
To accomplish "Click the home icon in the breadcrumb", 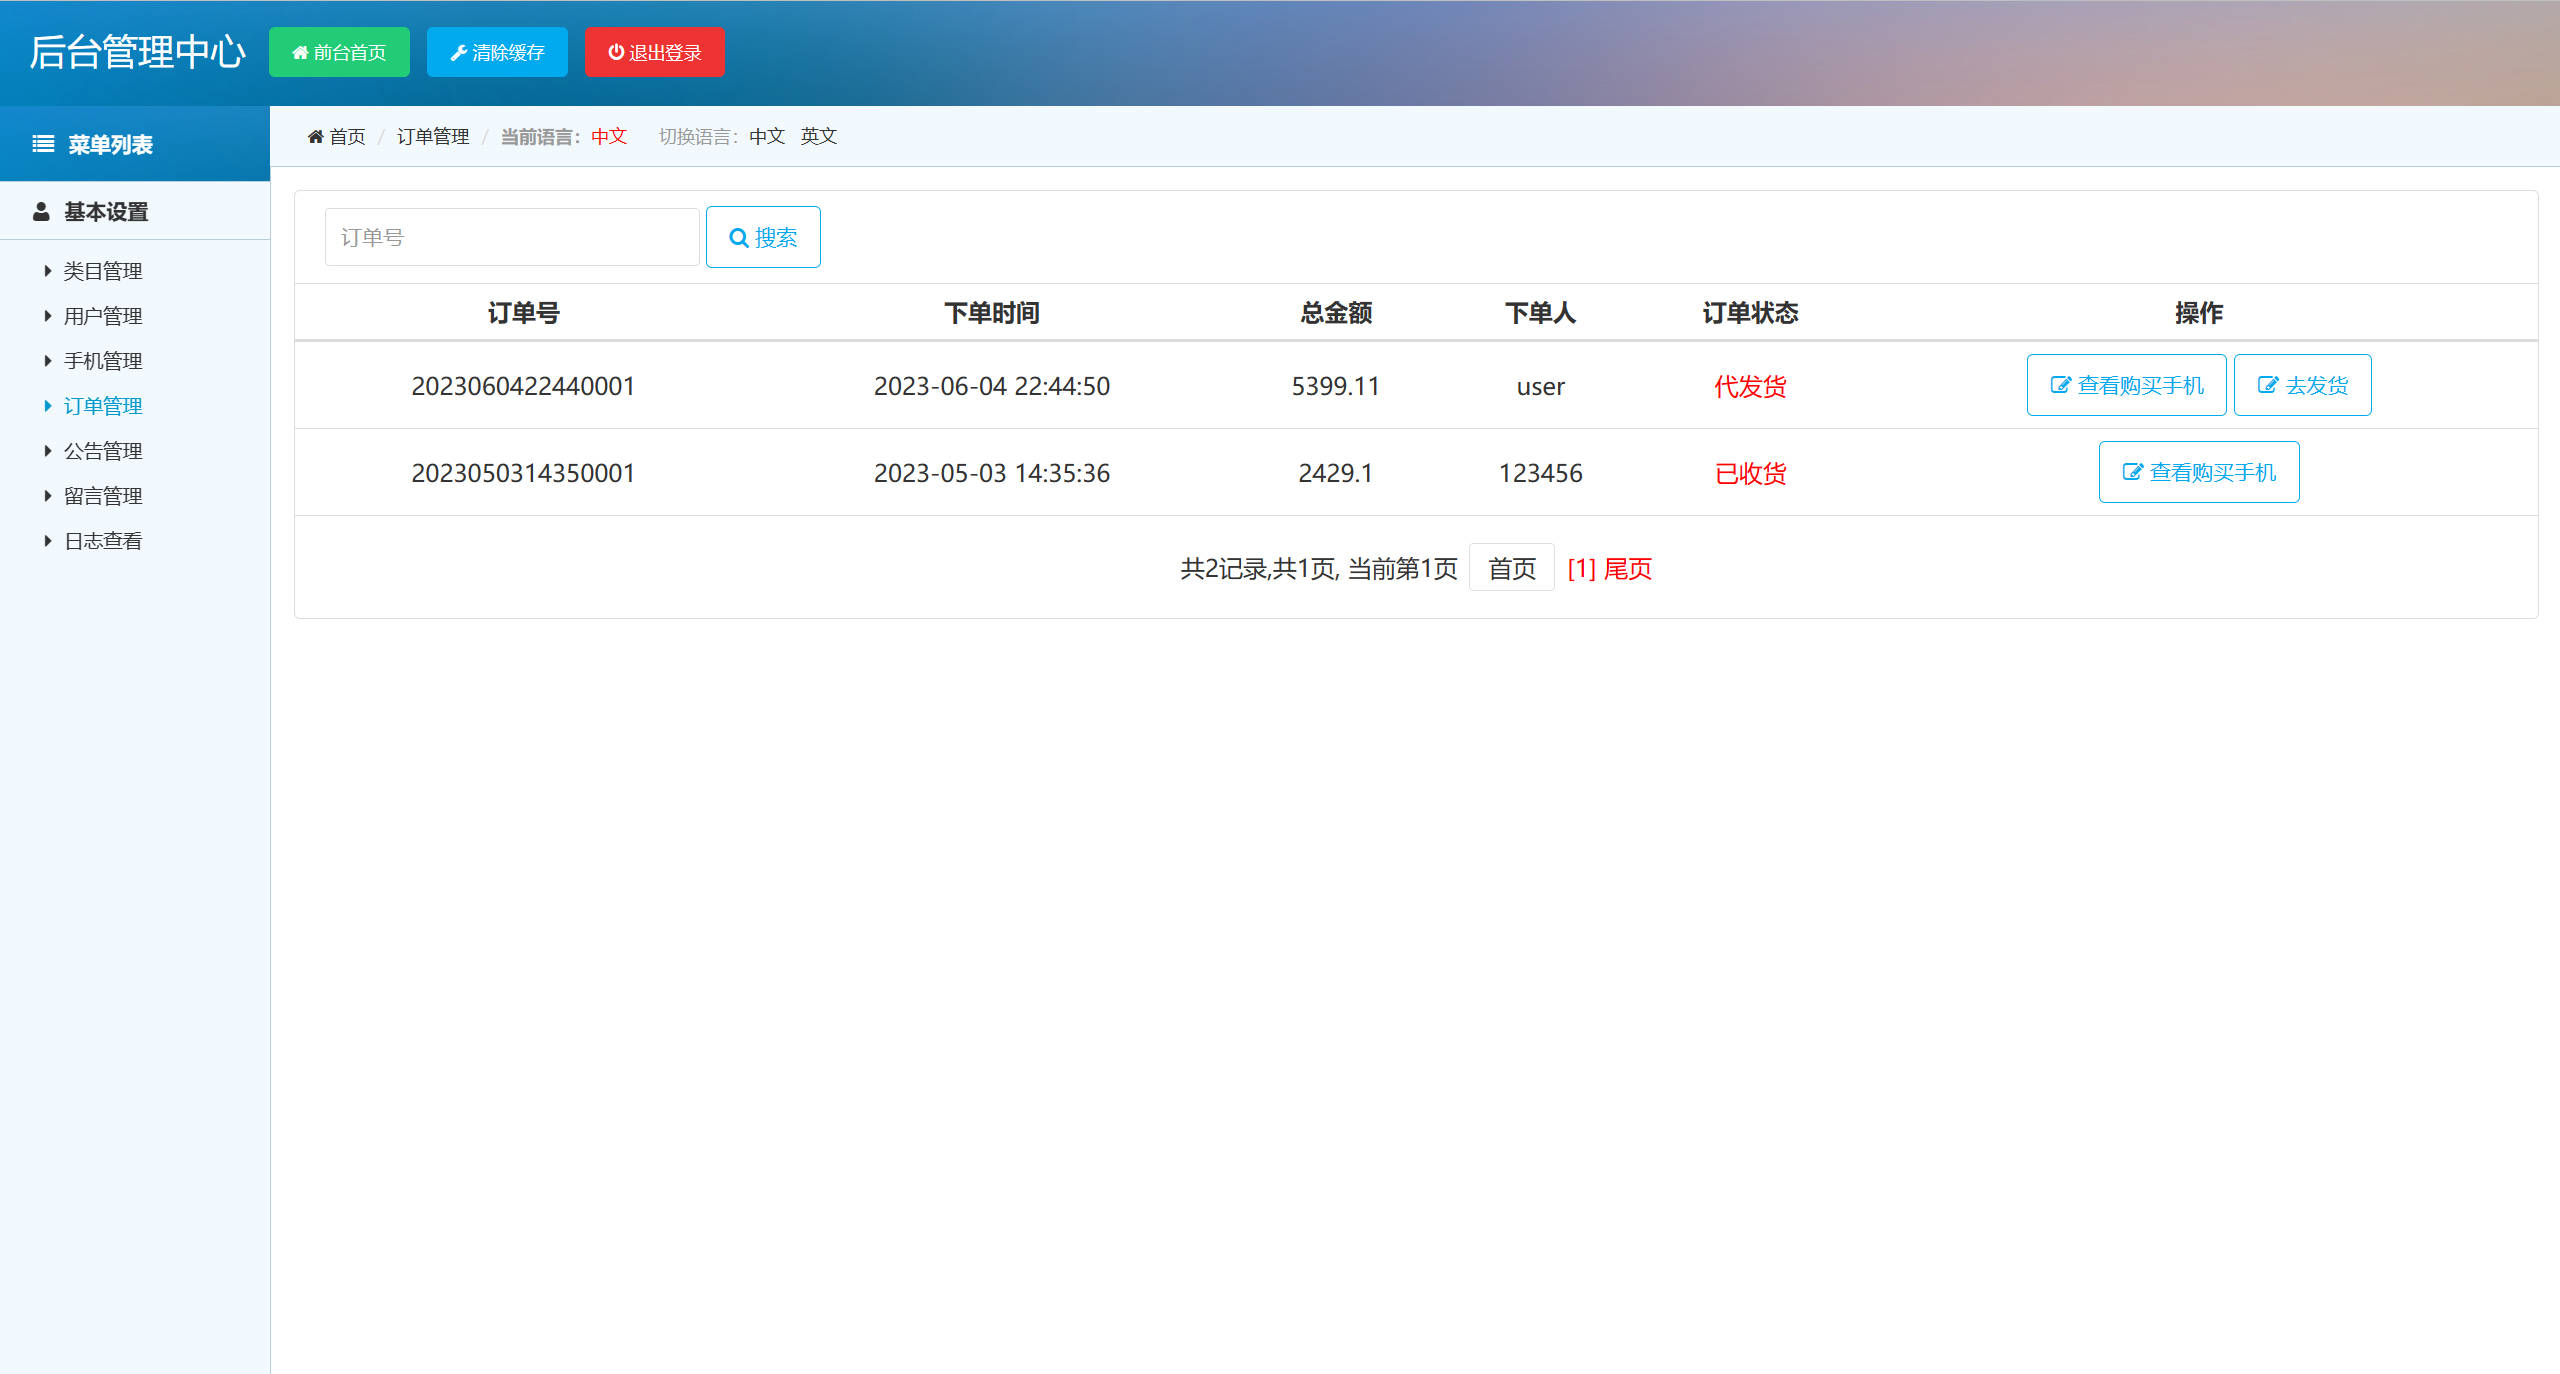I will tap(315, 136).
